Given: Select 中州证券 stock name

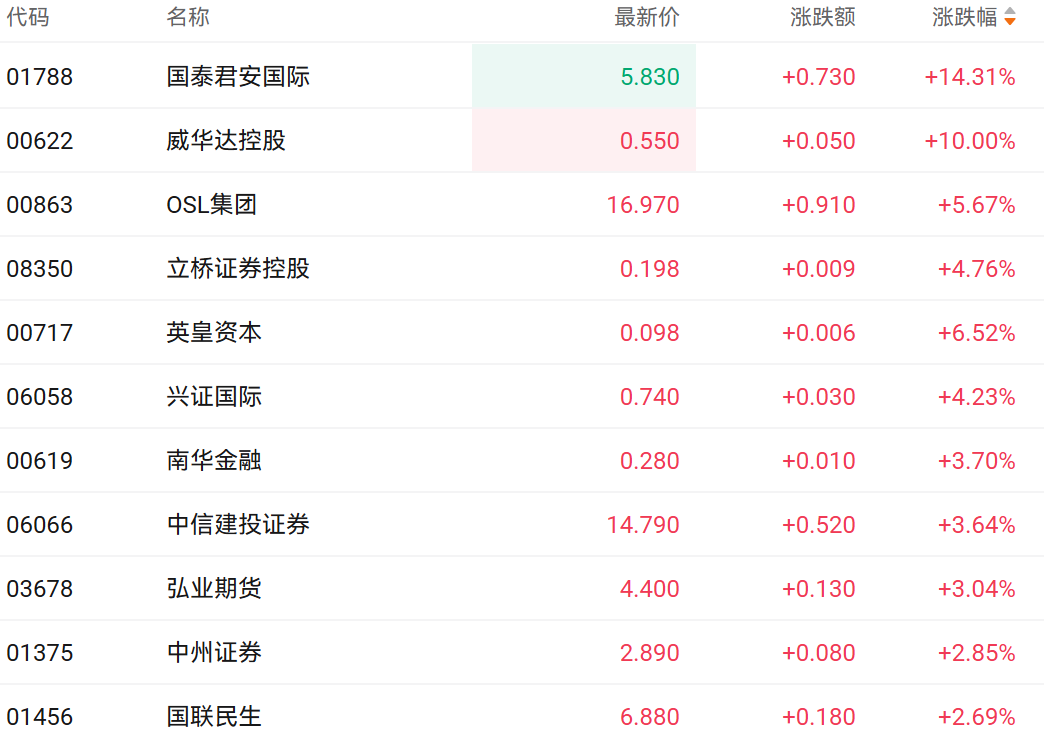Looking at the screenshot, I should pyautogui.click(x=214, y=653).
